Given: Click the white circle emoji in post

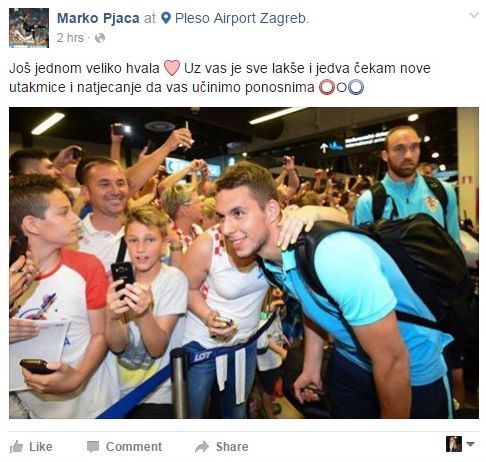Looking at the screenshot, I should (341, 88).
